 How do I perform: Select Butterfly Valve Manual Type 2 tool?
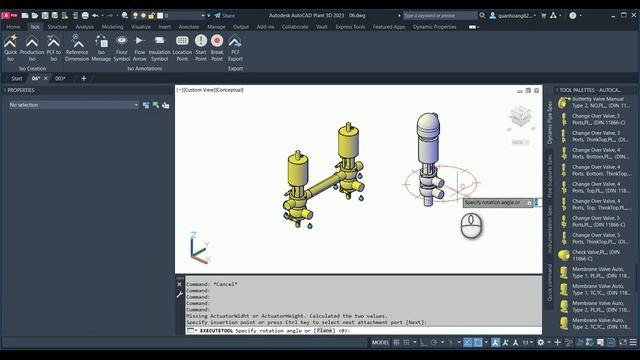point(595,102)
